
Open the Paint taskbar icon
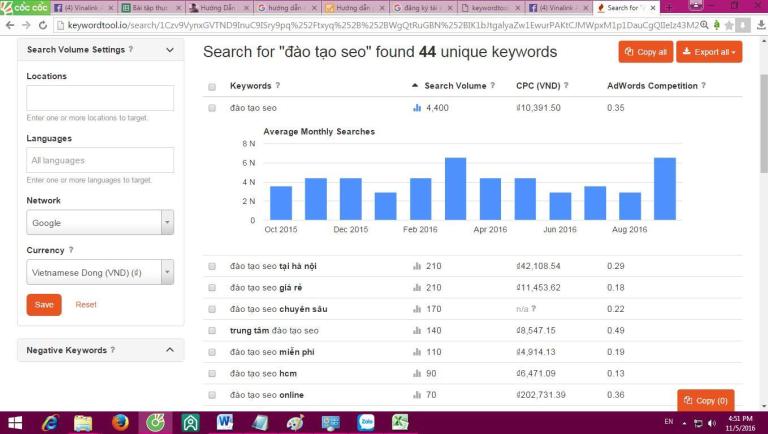click(x=295, y=422)
